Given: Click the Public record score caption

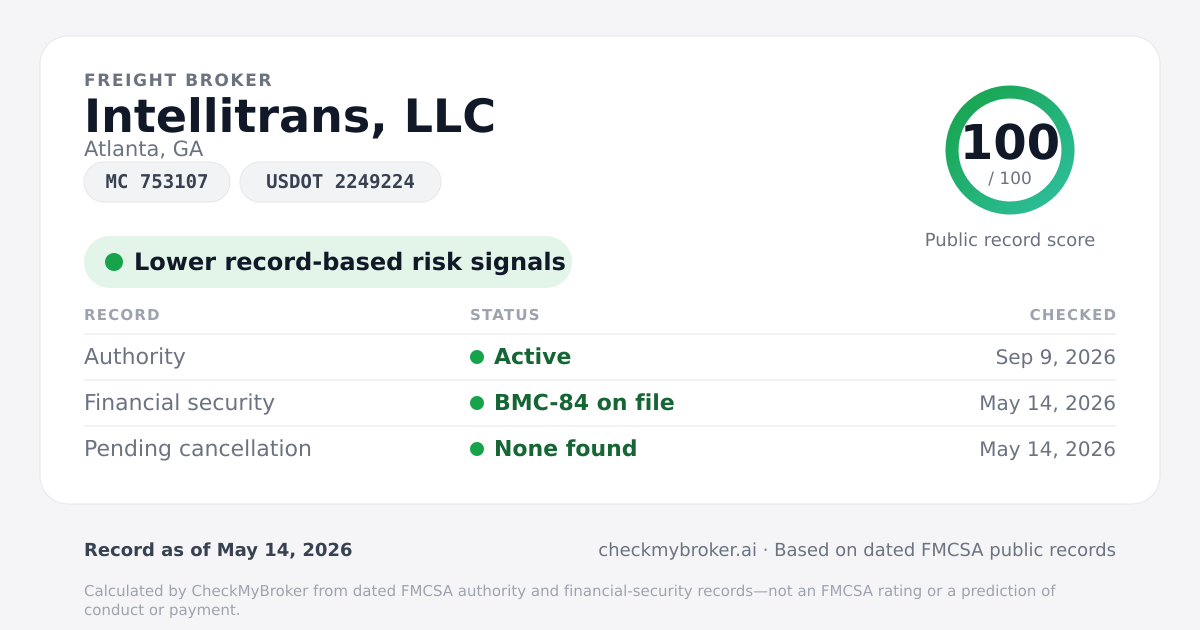Looking at the screenshot, I should point(1010,240).
